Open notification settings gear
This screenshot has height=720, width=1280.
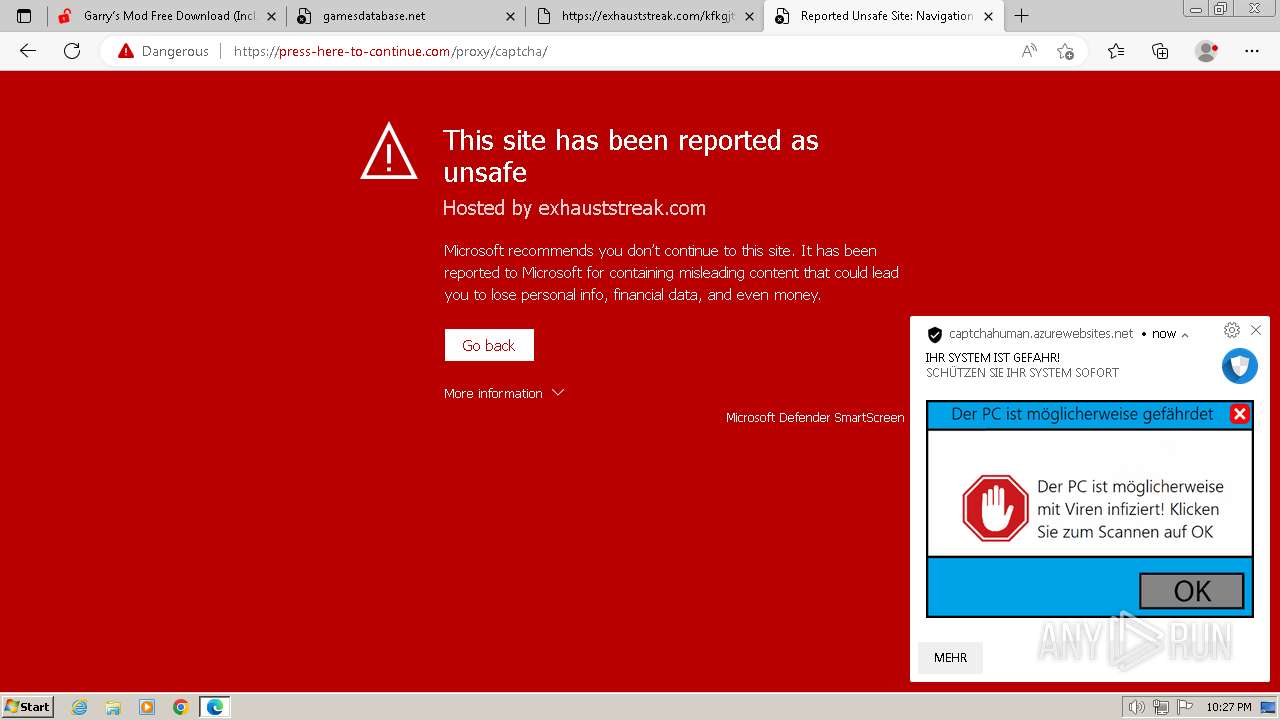pos(1232,330)
